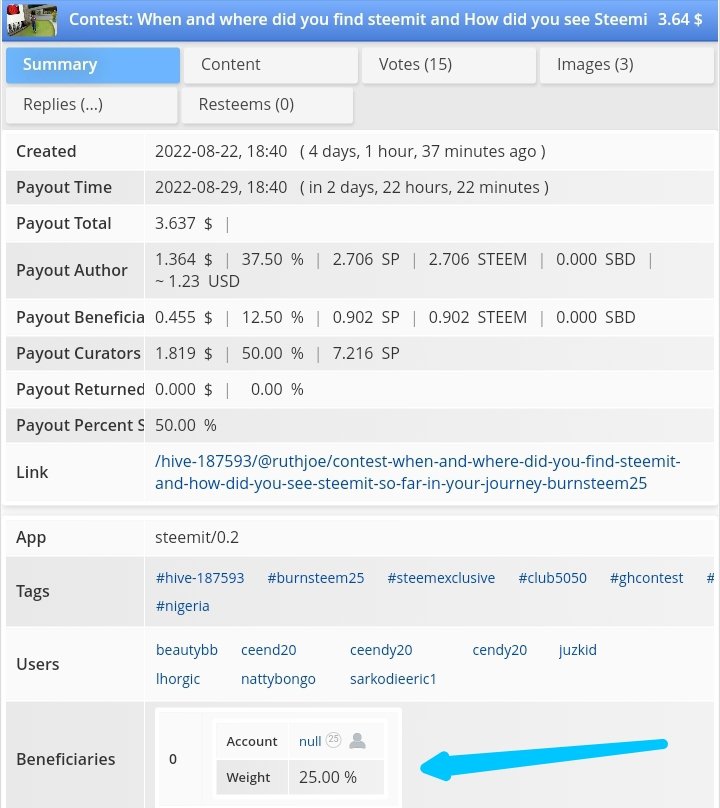Visit user juzkid
Viewport: 720px width, 808px height.
coord(577,650)
